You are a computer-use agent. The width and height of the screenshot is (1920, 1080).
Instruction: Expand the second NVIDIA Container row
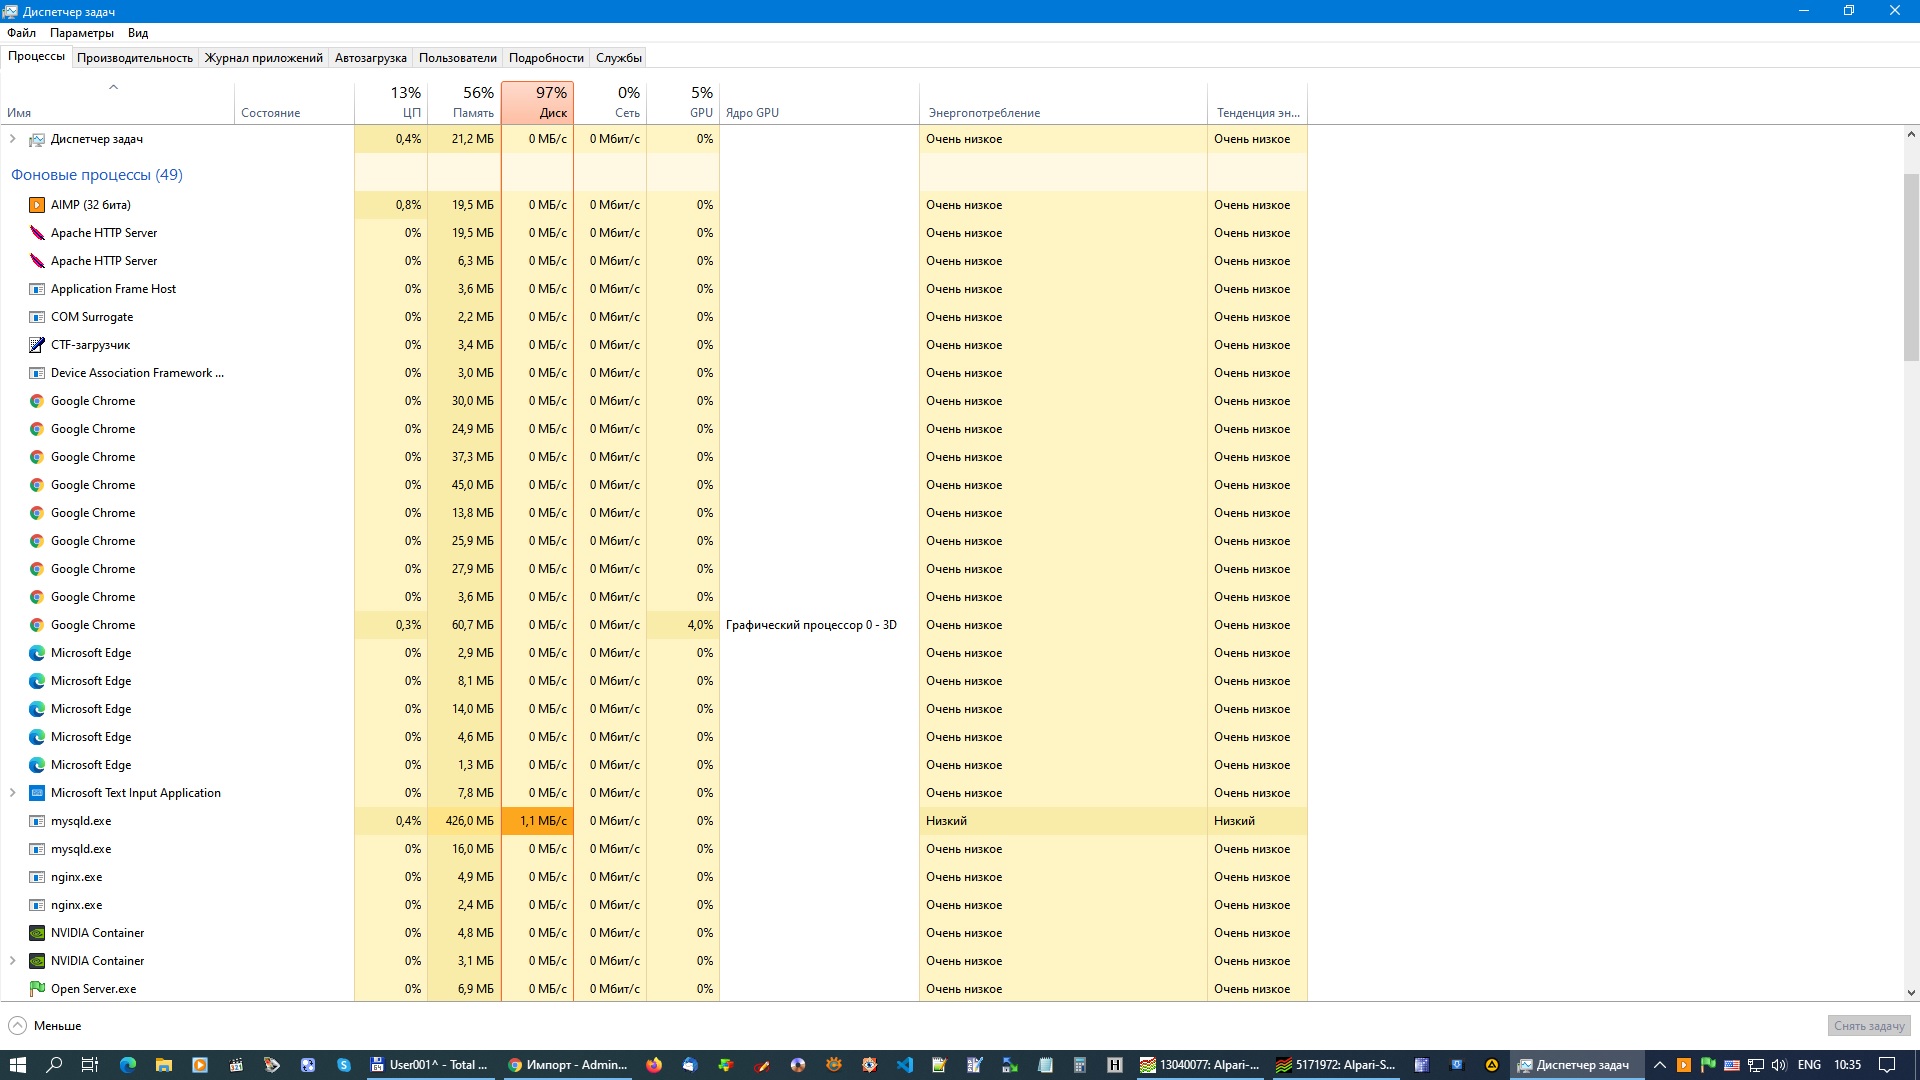(x=12, y=961)
